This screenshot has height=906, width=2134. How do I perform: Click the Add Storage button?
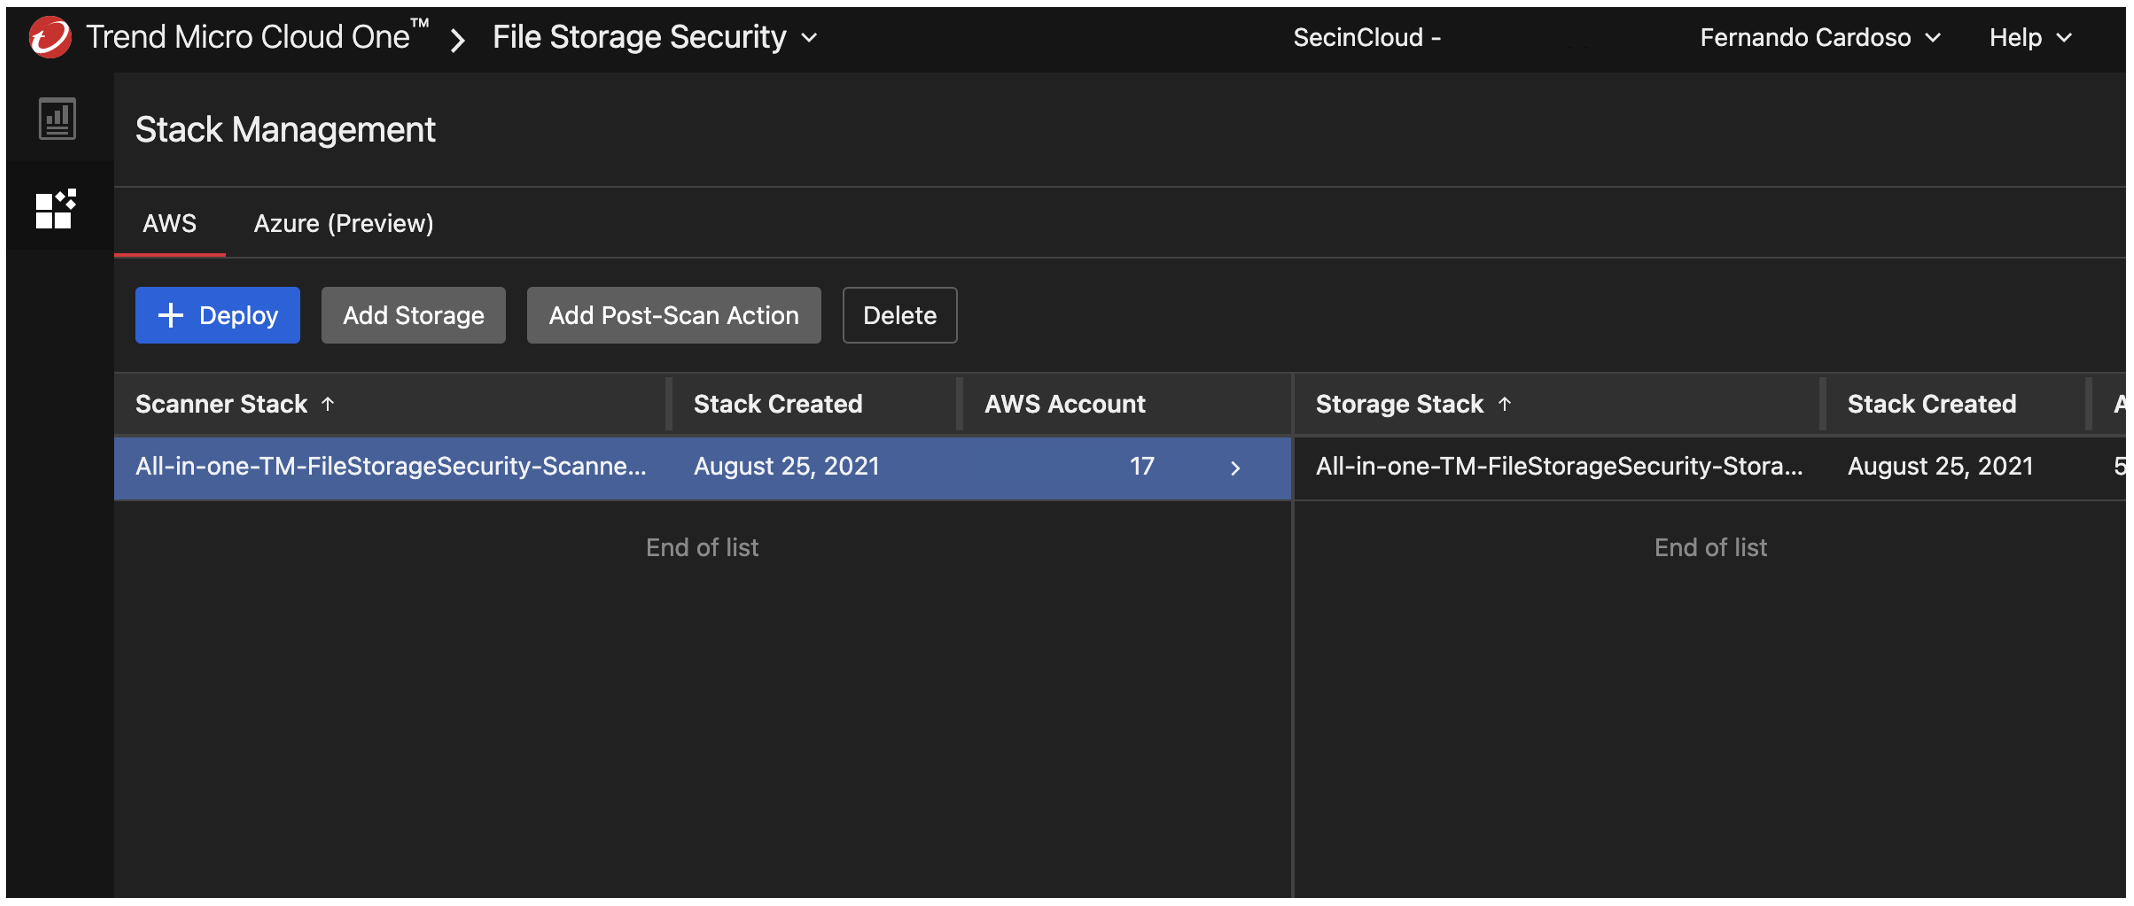coord(413,315)
